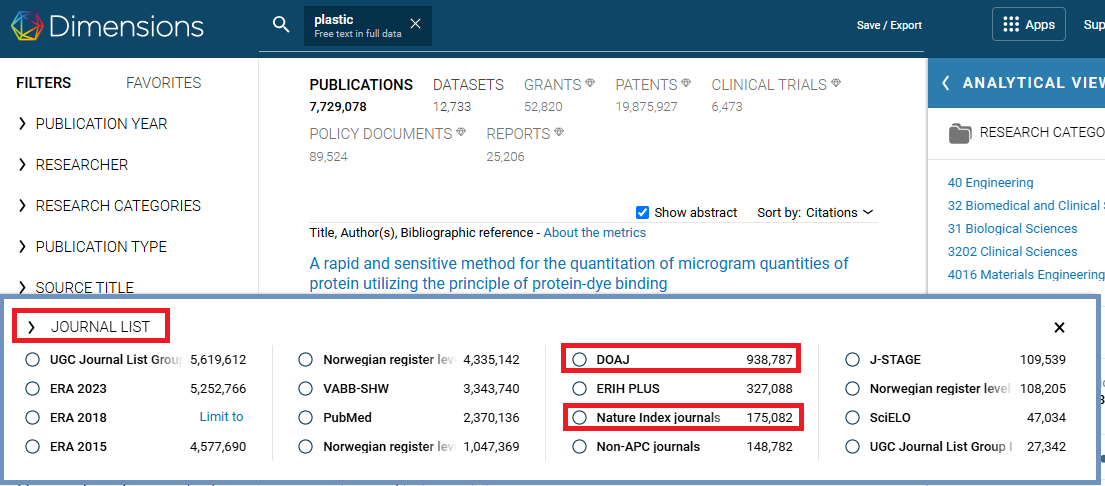Select the PubMed journal list option
Viewport: 1105px width, 486px height.
pyautogui.click(x=306, y=417)
